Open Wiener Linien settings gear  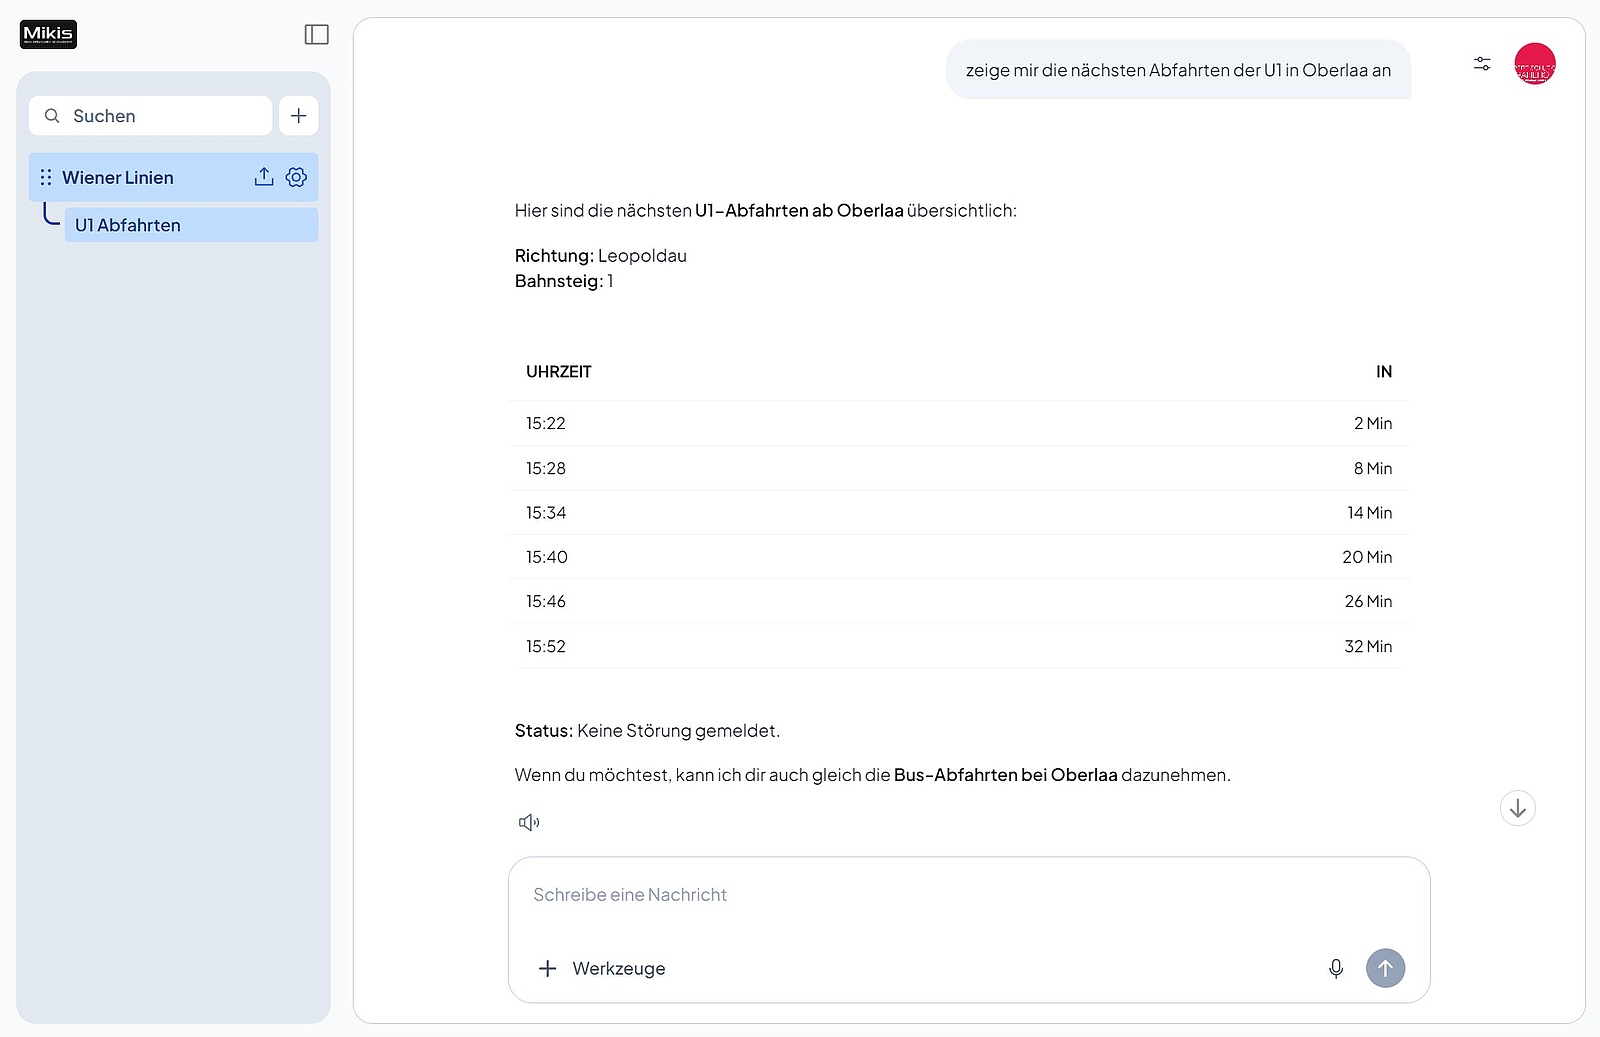296,177
